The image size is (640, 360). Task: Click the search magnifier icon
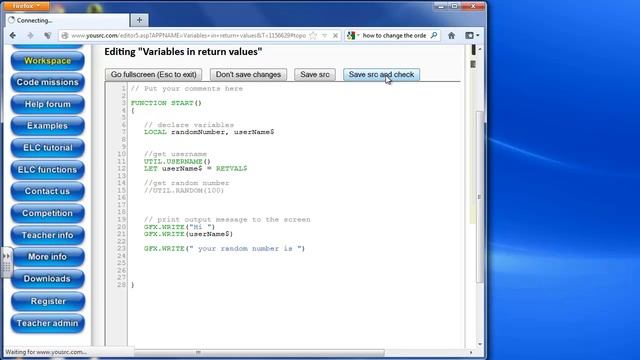434,36
